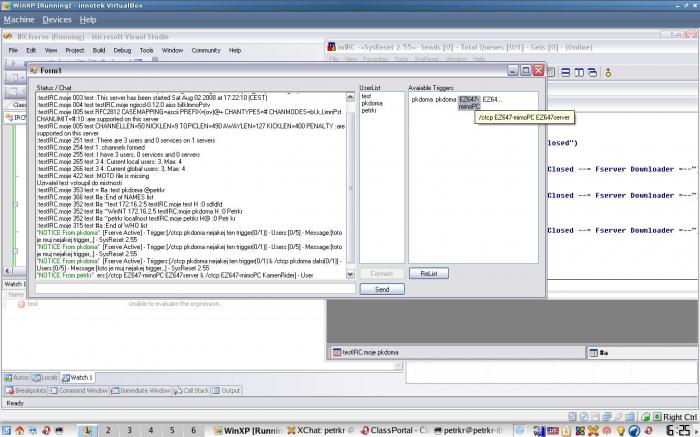Click the lightbulb tray icon
This screenshot has width=700, height=437.
click(x=621, y=431)
